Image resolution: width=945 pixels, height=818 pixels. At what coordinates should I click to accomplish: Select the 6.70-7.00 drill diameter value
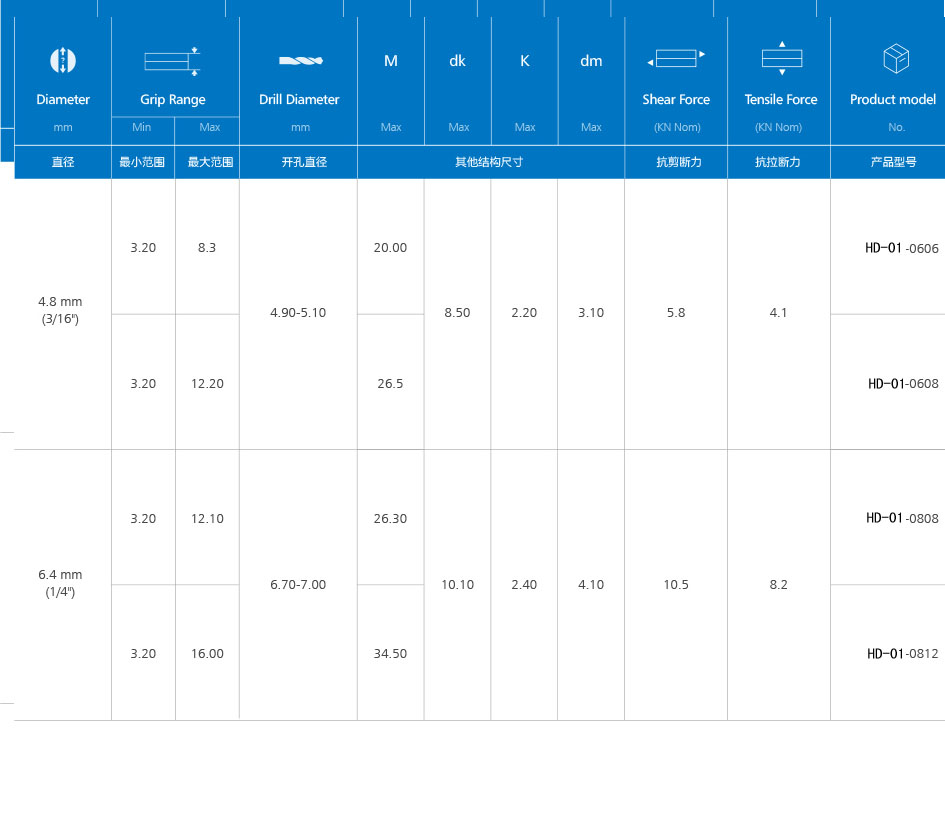298,585
